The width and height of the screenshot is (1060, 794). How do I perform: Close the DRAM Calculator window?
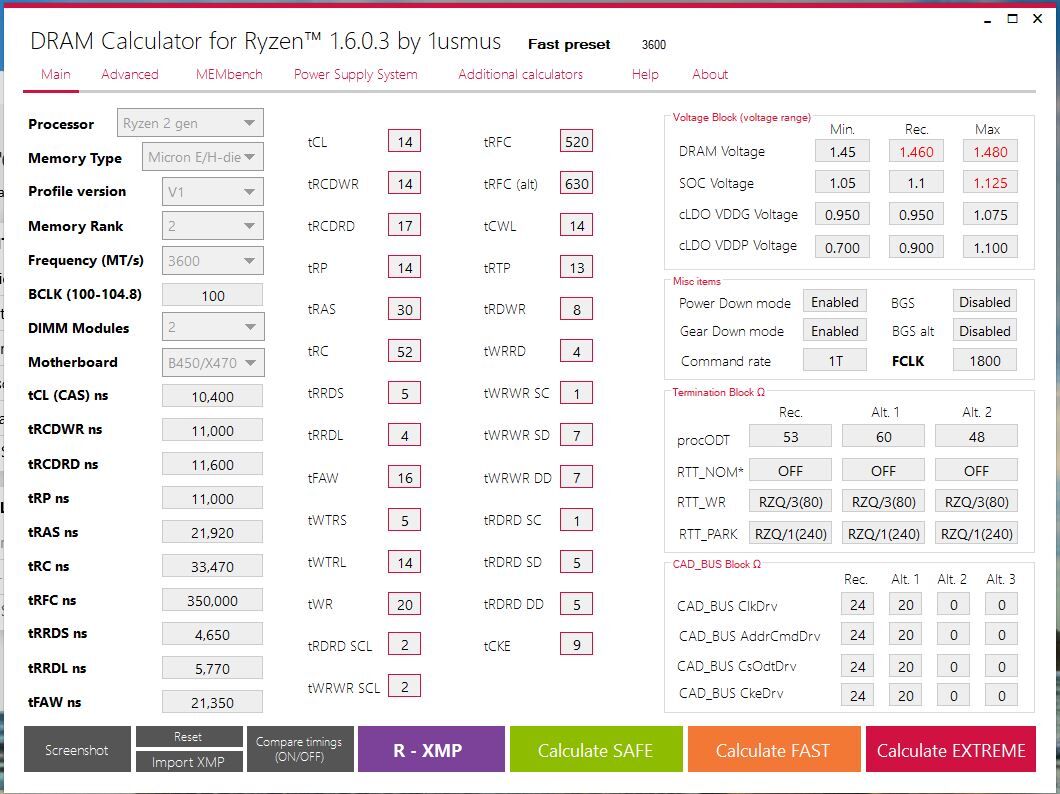(x=1038, y=19)
